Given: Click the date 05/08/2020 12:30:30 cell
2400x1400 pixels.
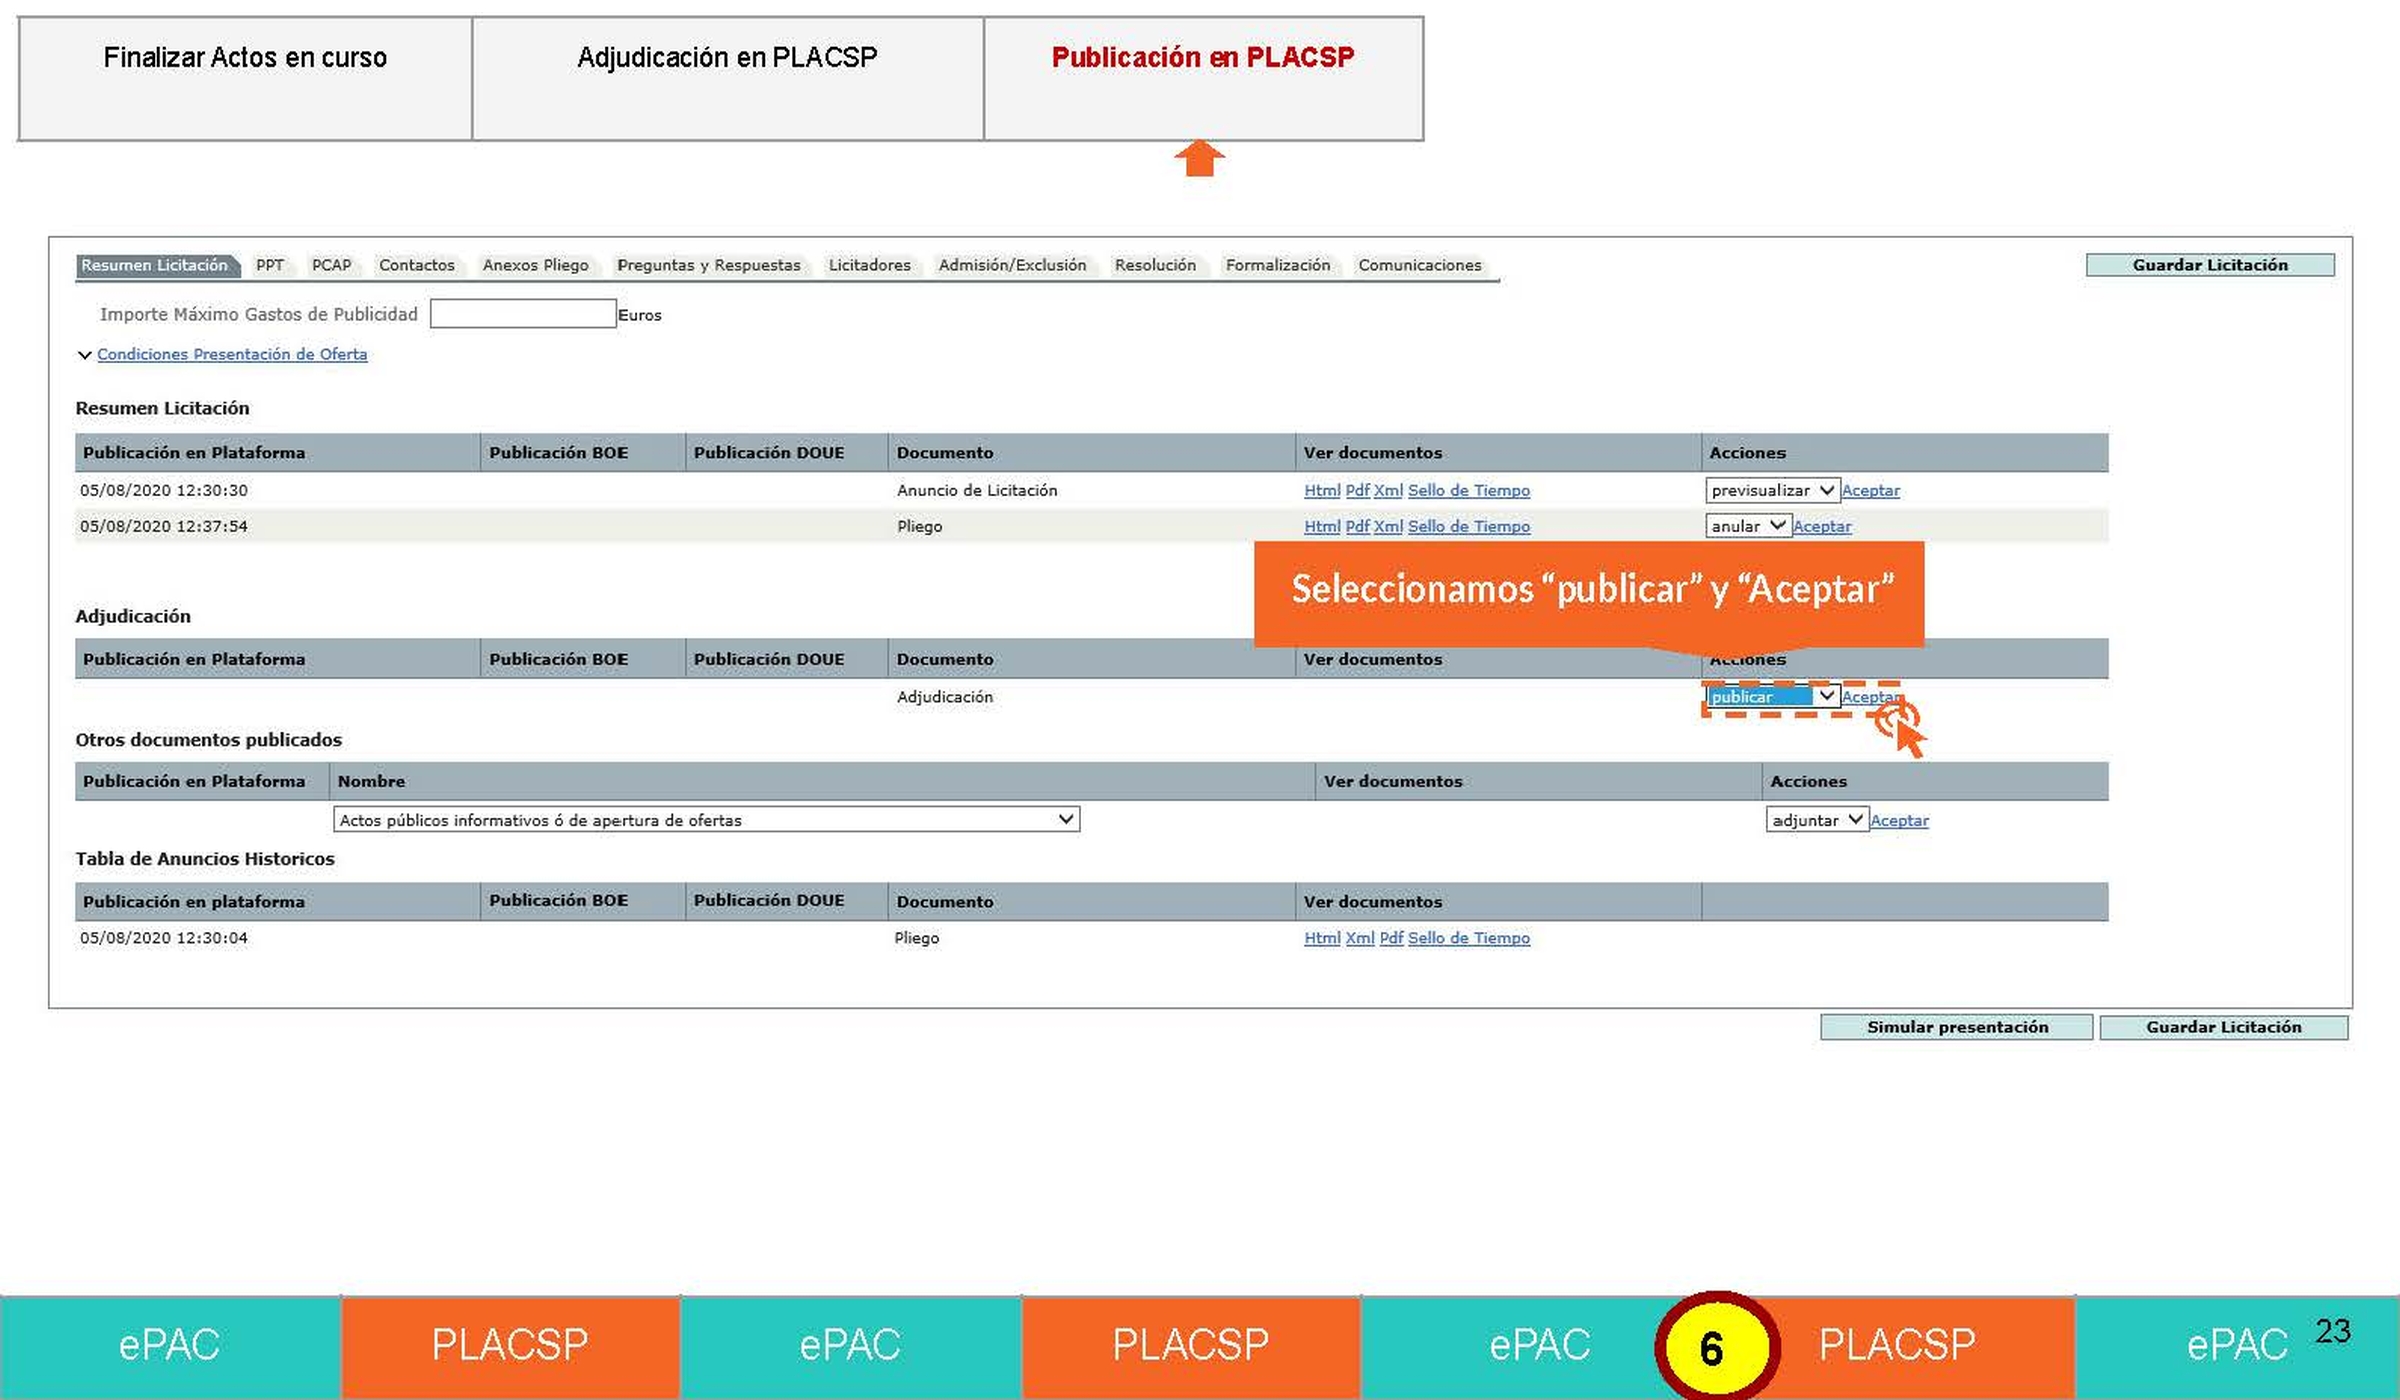Looking at the screenshot, I should point(164,490).
